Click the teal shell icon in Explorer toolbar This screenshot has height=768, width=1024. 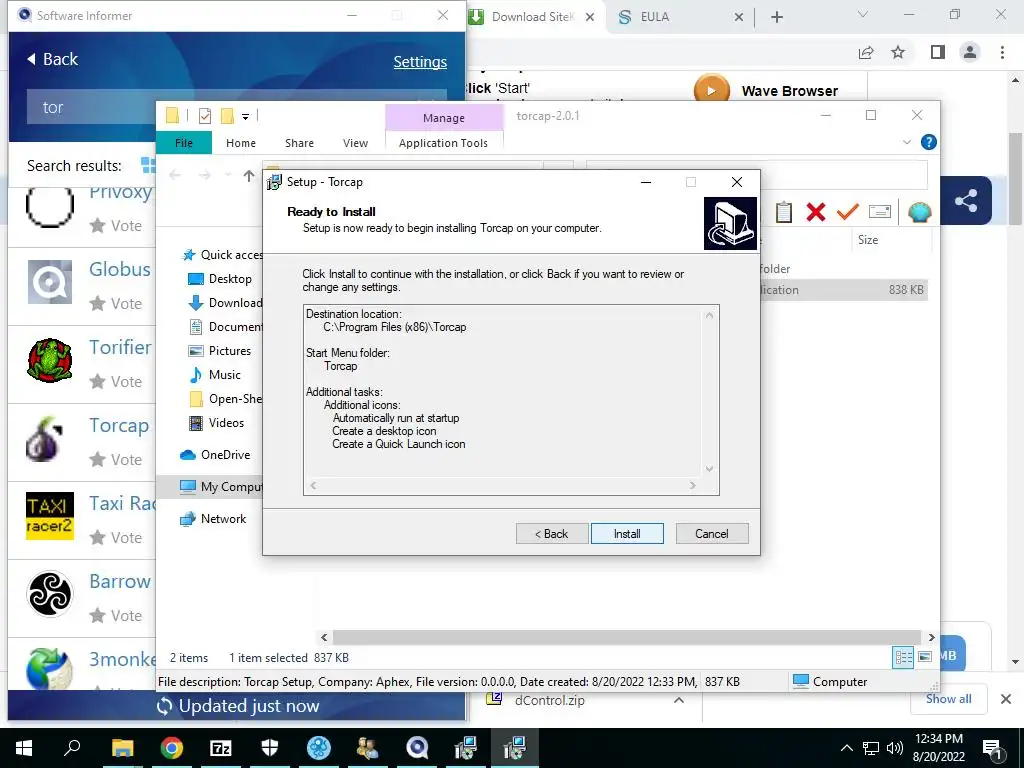click(920, 212)
